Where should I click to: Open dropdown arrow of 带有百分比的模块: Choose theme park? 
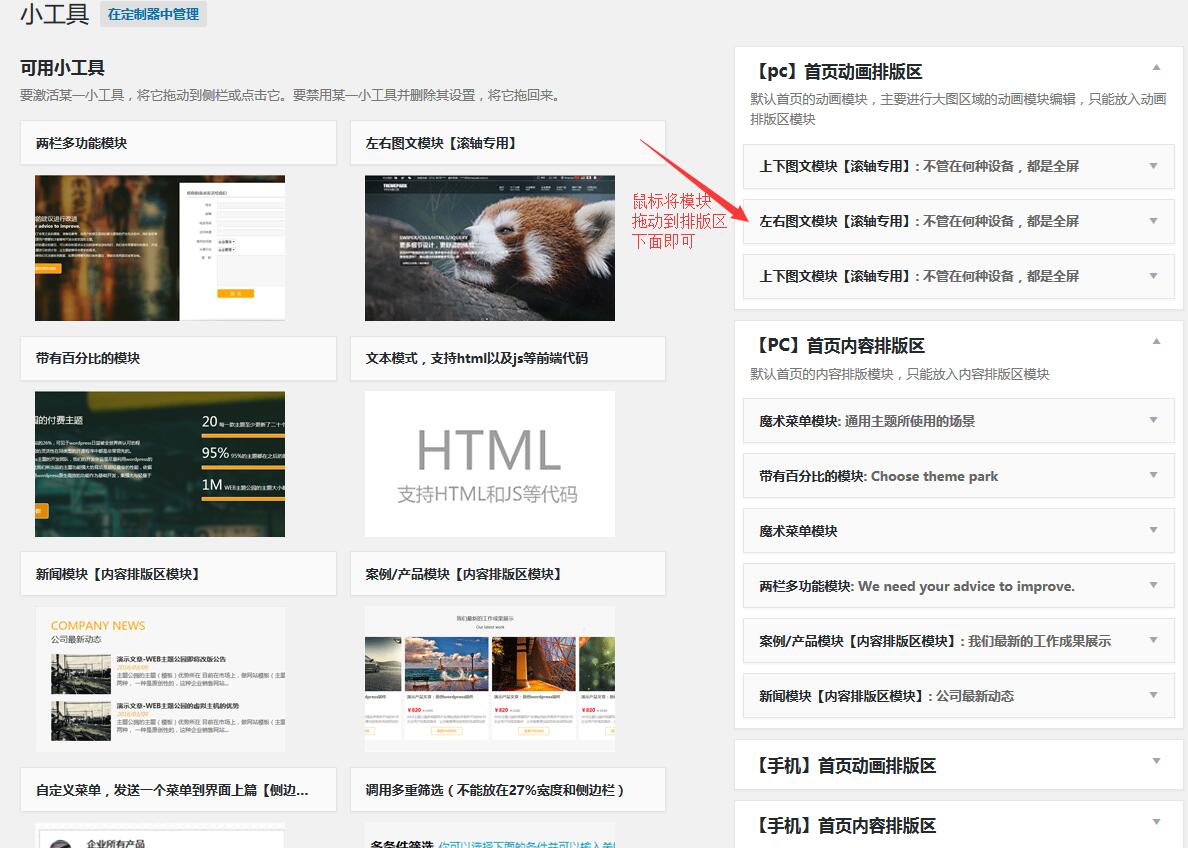coord(1153,475)
